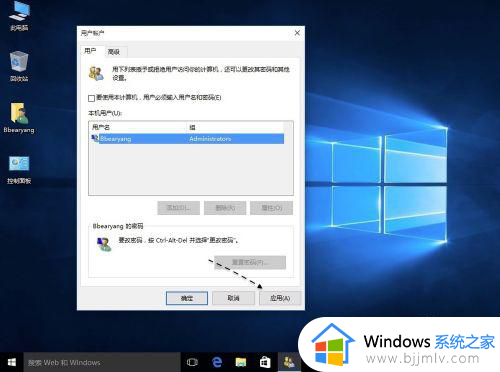The height and width of the screenshot is (372, 500).
Task: Click the Reset Password button
Action: [x=250, y=262]
